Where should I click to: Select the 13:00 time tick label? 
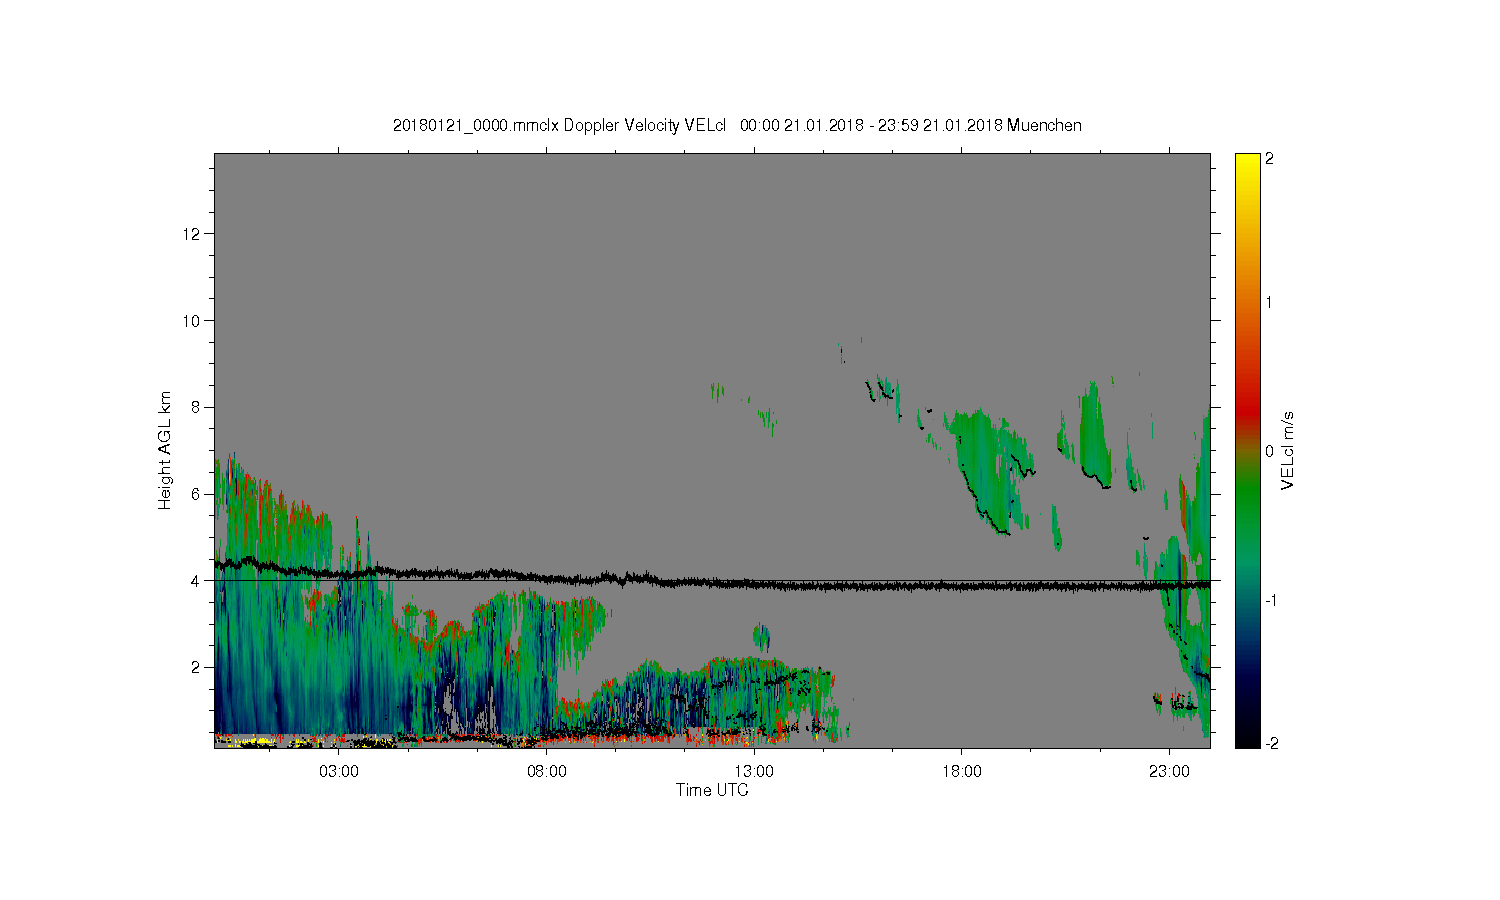[x=754, y=772]
